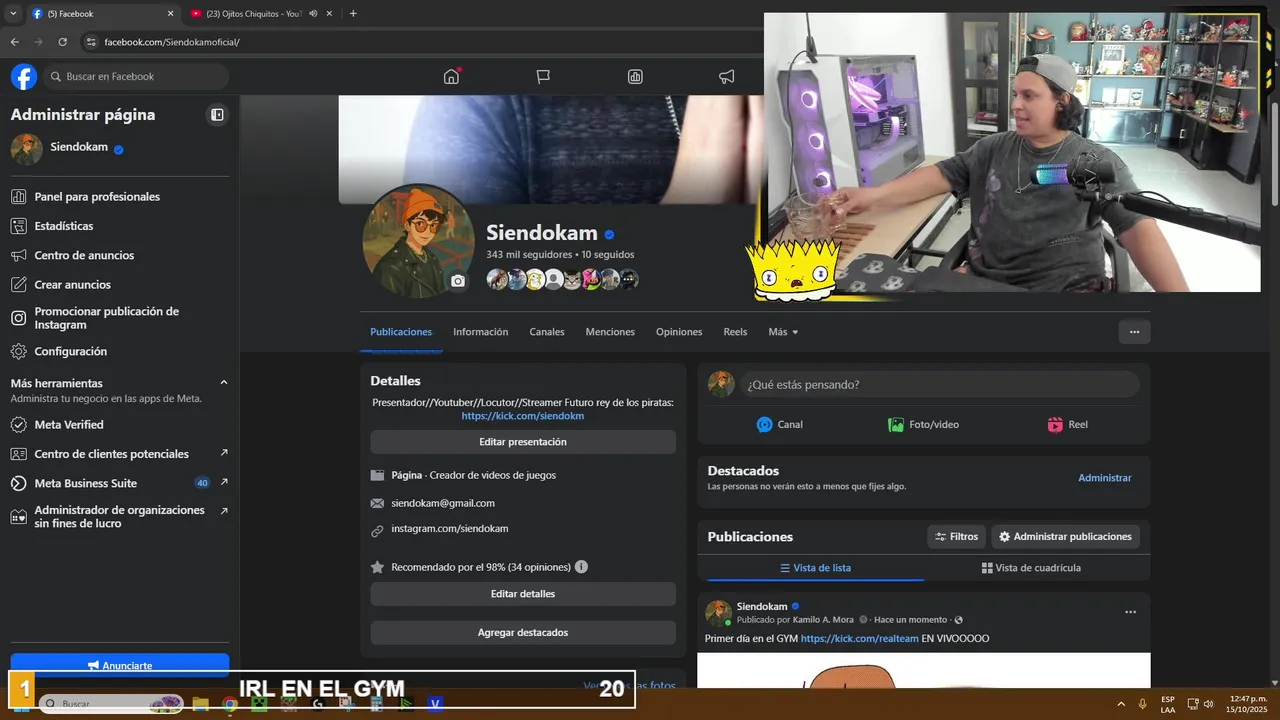
Task: Click the site info icon in the address bar
Action: (x=90, y=42)
